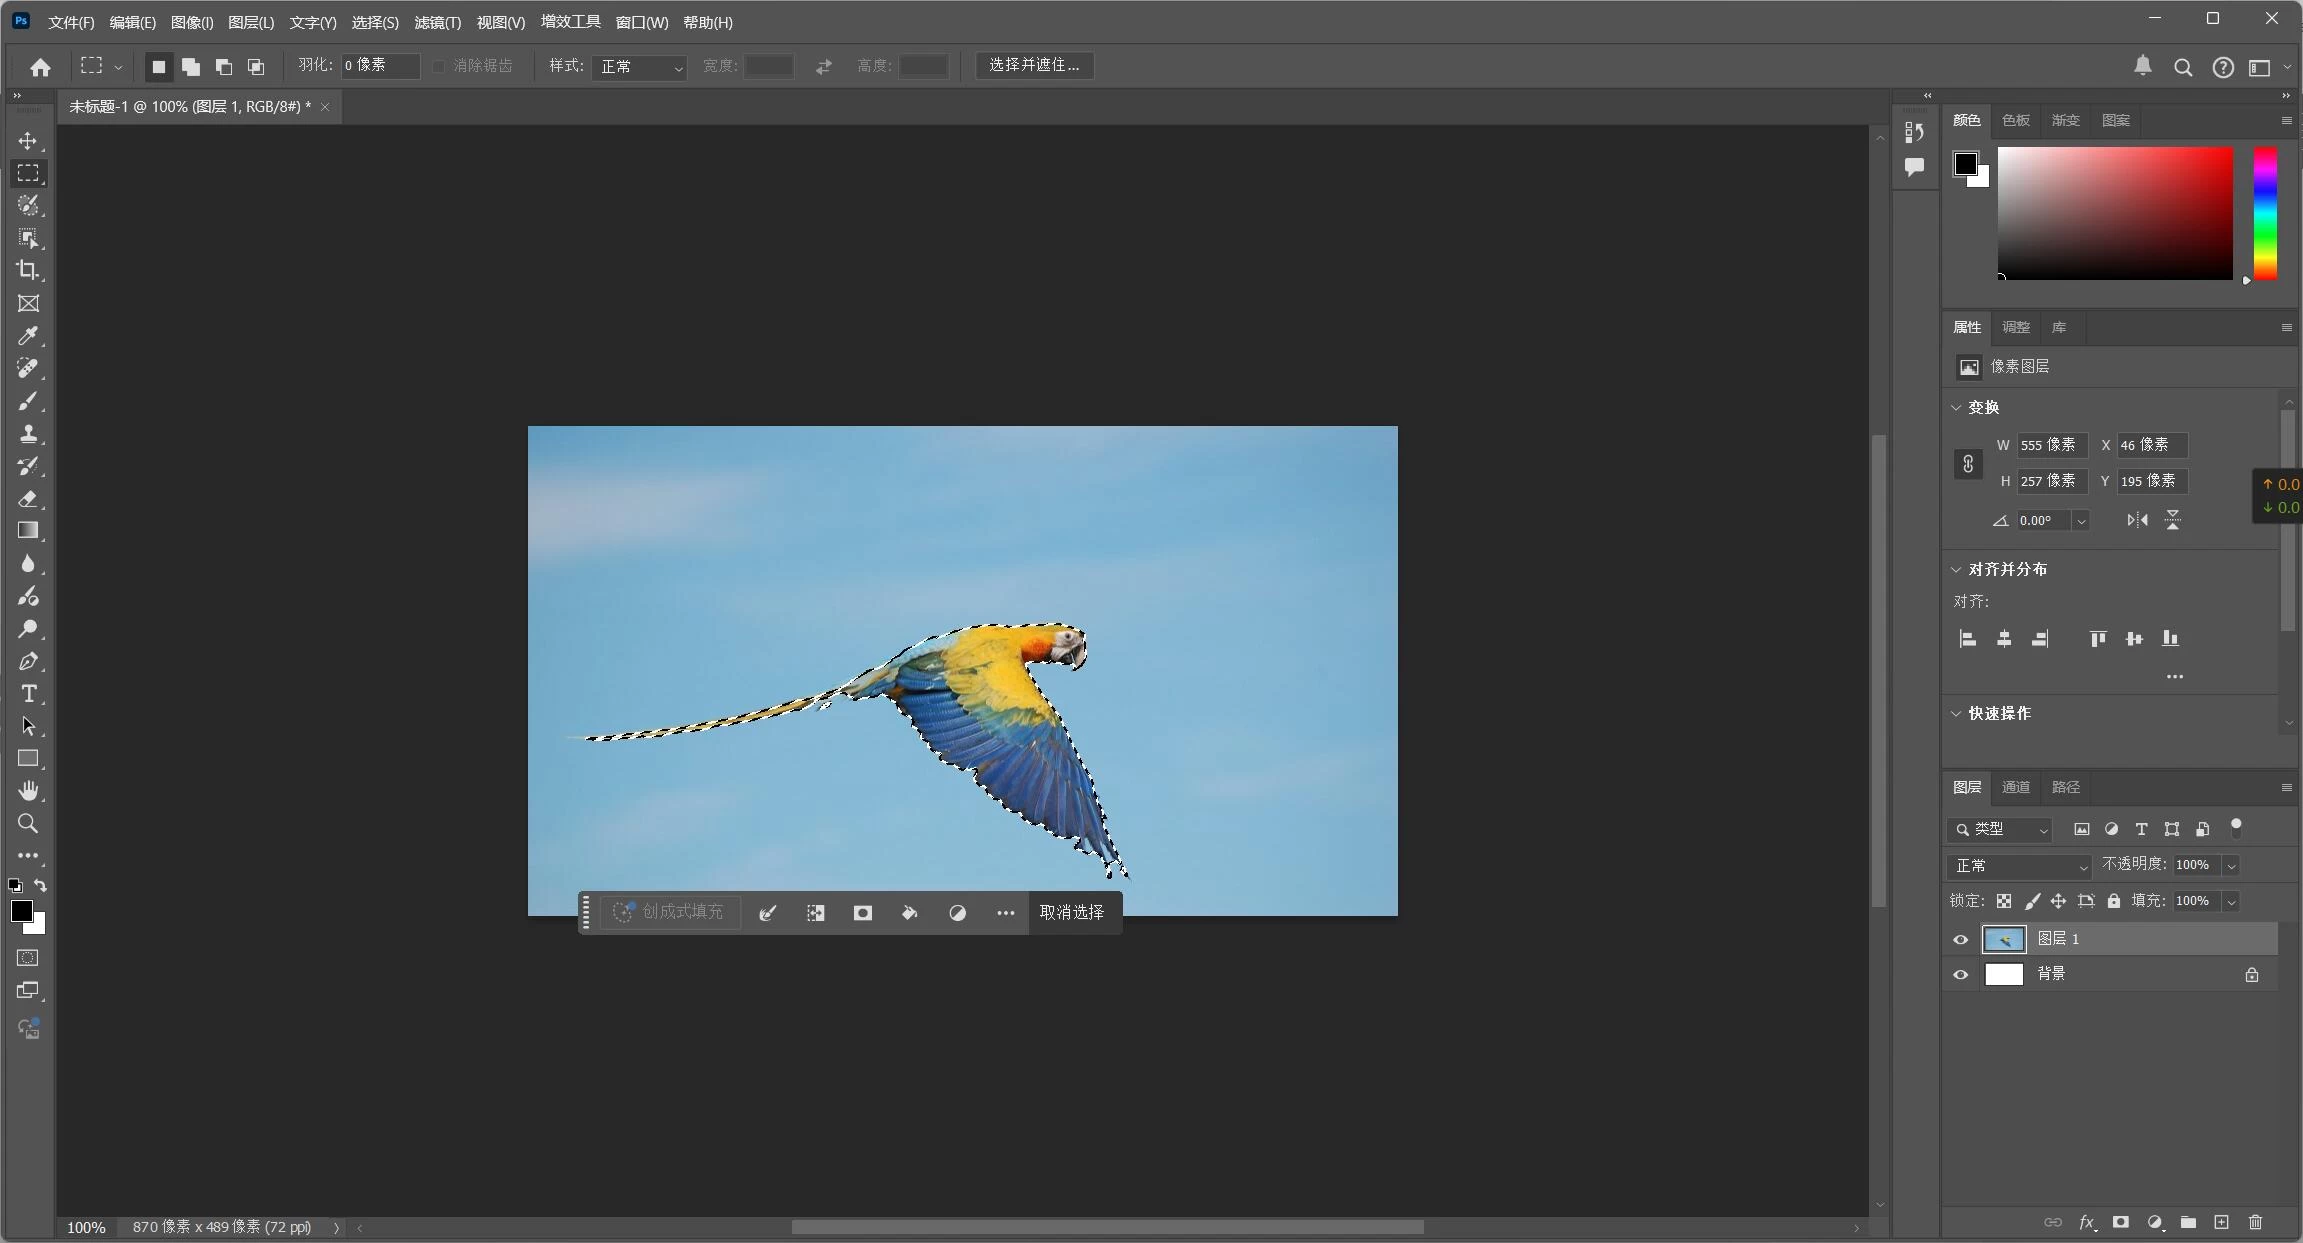Select the Type tool
The height and width of the screenshot is (1243, 2303).
28,694
